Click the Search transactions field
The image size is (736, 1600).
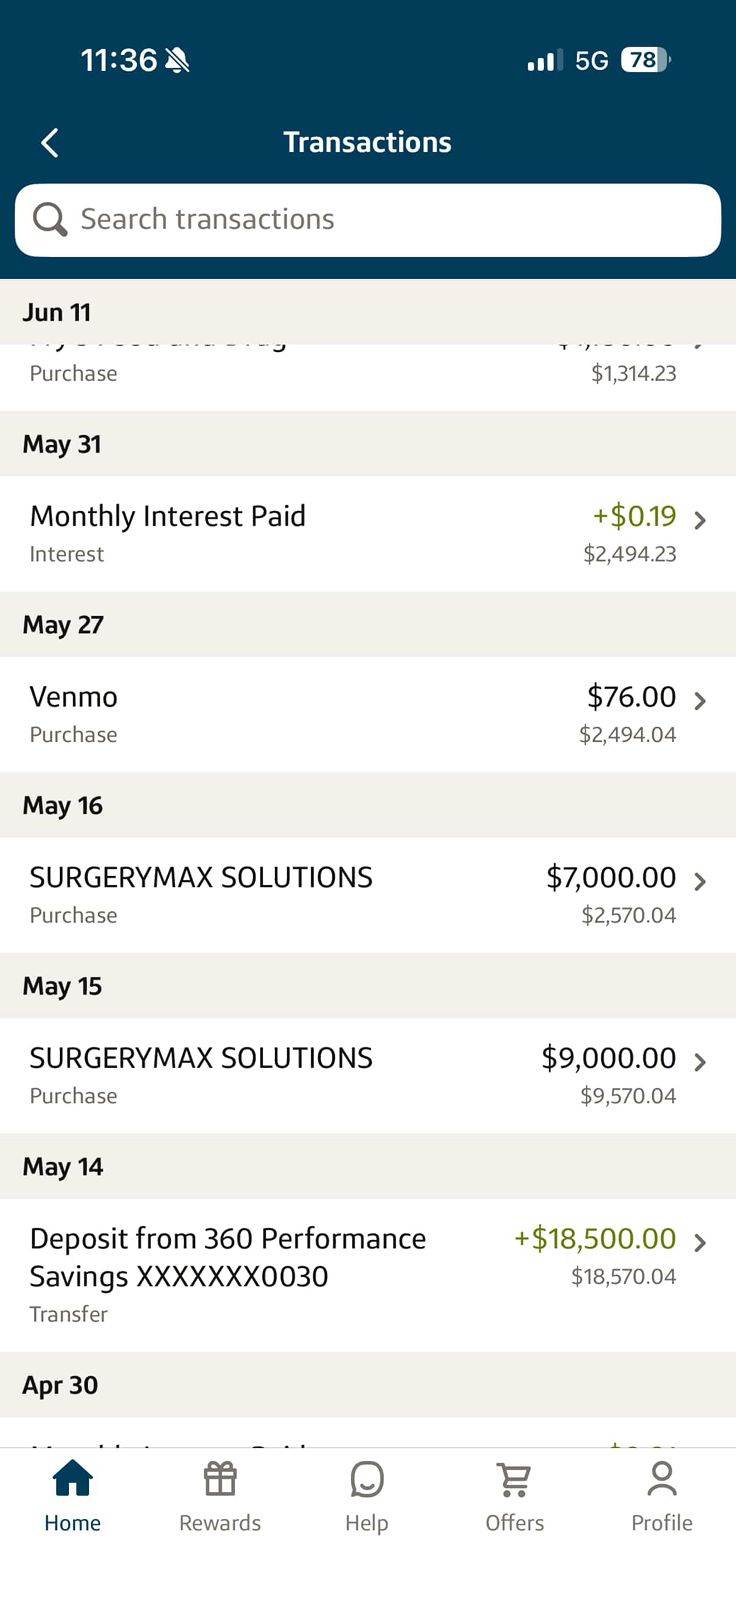[368, 220]
